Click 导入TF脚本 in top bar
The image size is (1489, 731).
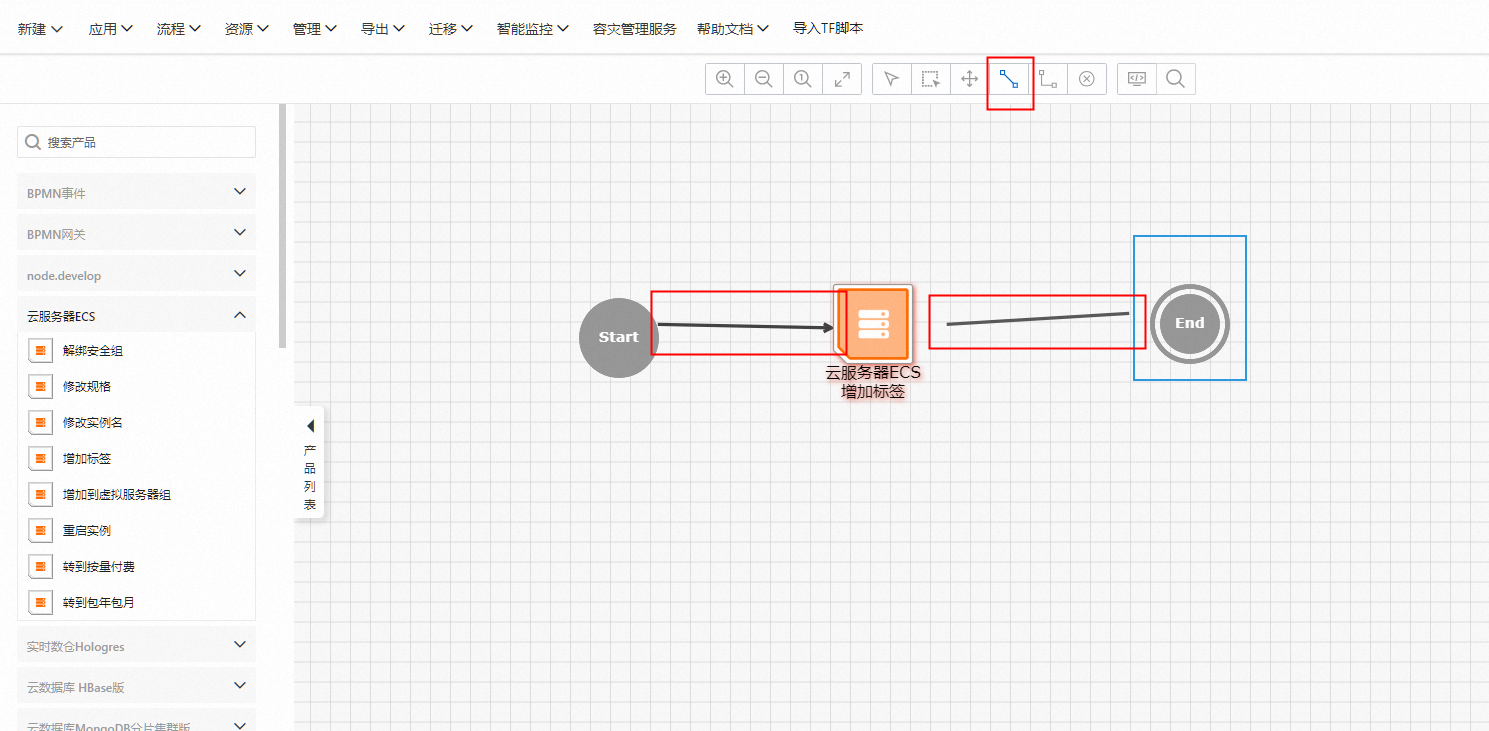[x=828, y=29]
